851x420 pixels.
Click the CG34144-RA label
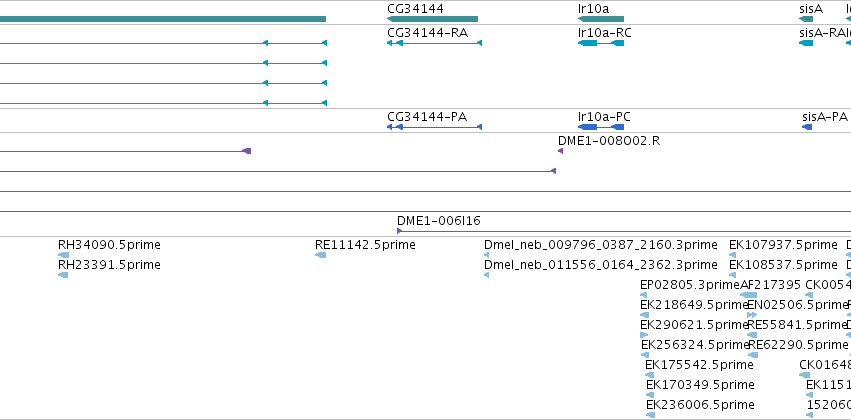[x=427, y=33]
